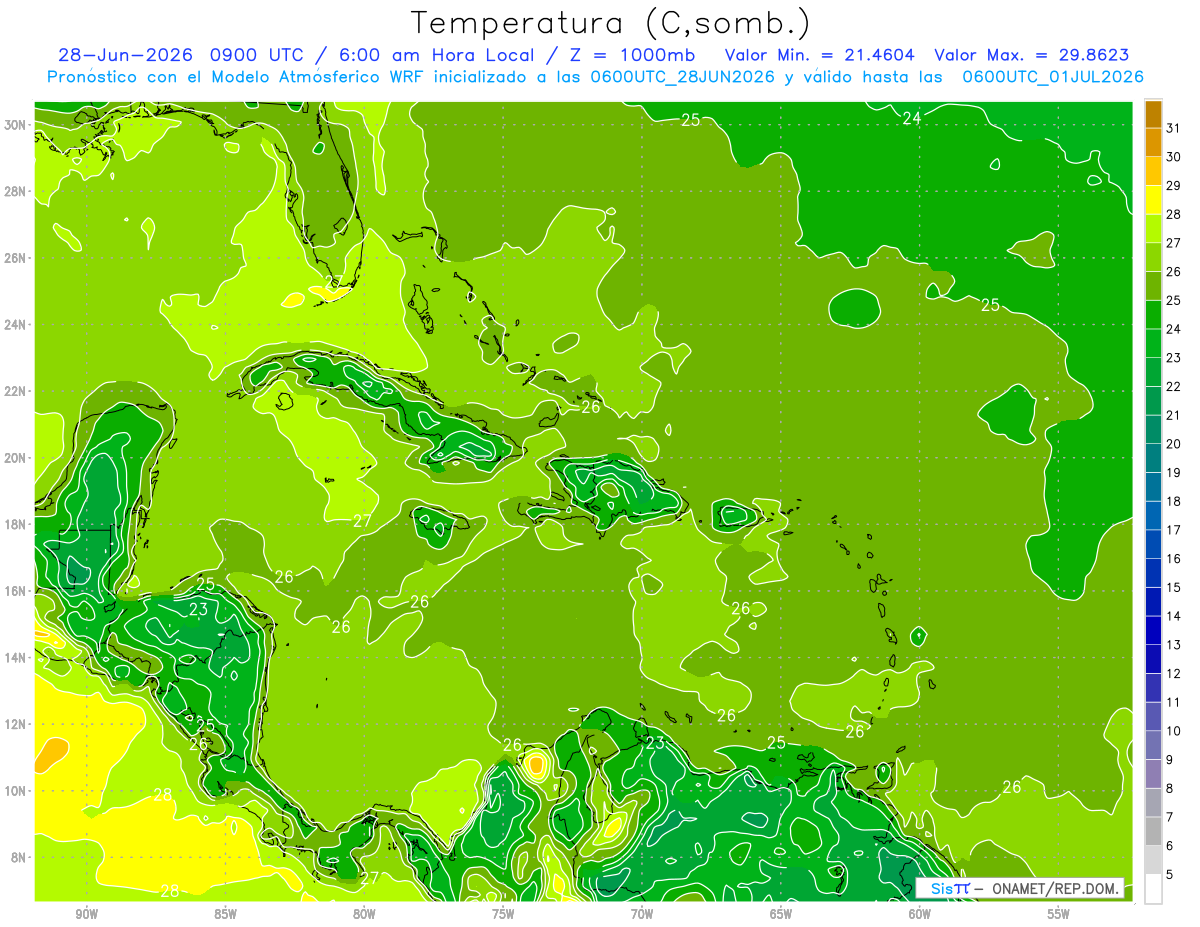Click the 20N latitude axis label
Screen dimensions: 1200x927
[15, 458]
